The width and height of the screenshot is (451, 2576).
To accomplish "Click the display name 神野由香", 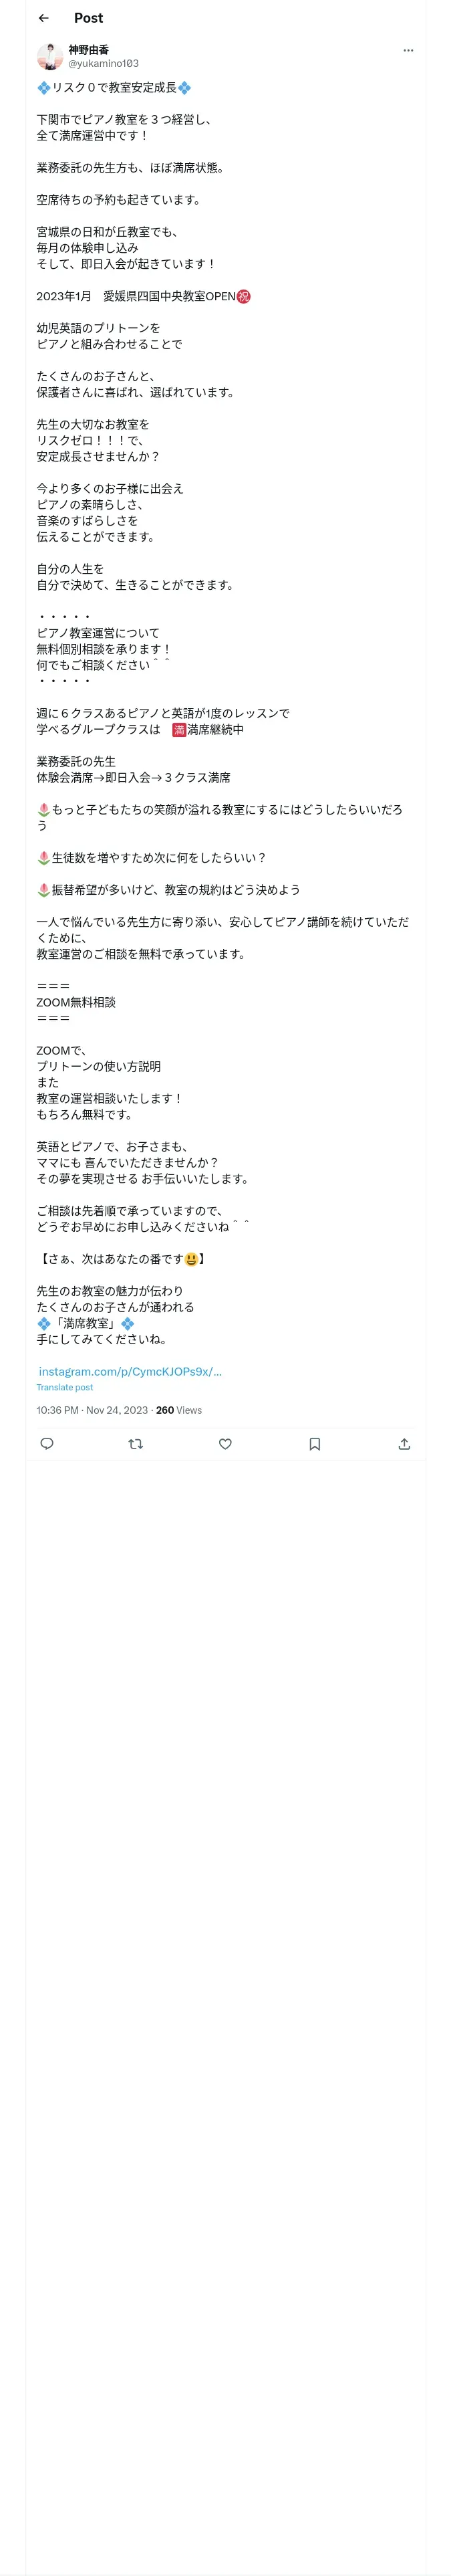I will [89, 50].
